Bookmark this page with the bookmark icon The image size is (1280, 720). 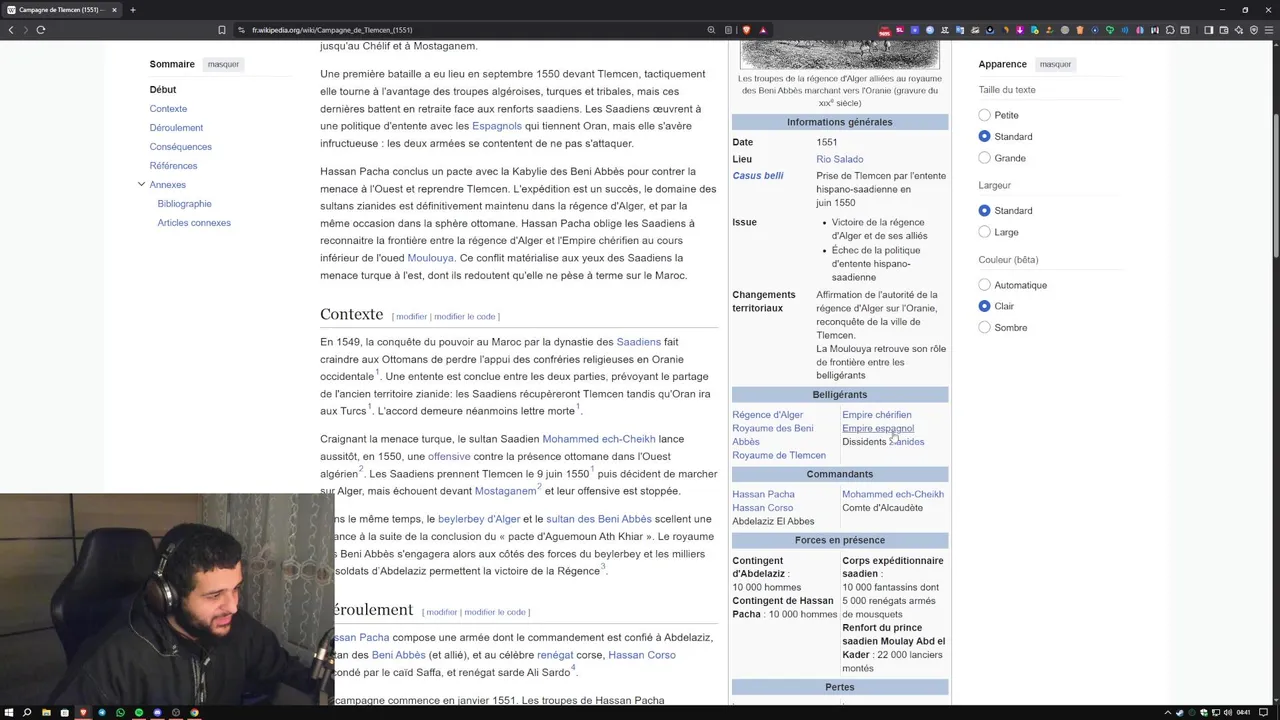(x=222, y=30)
